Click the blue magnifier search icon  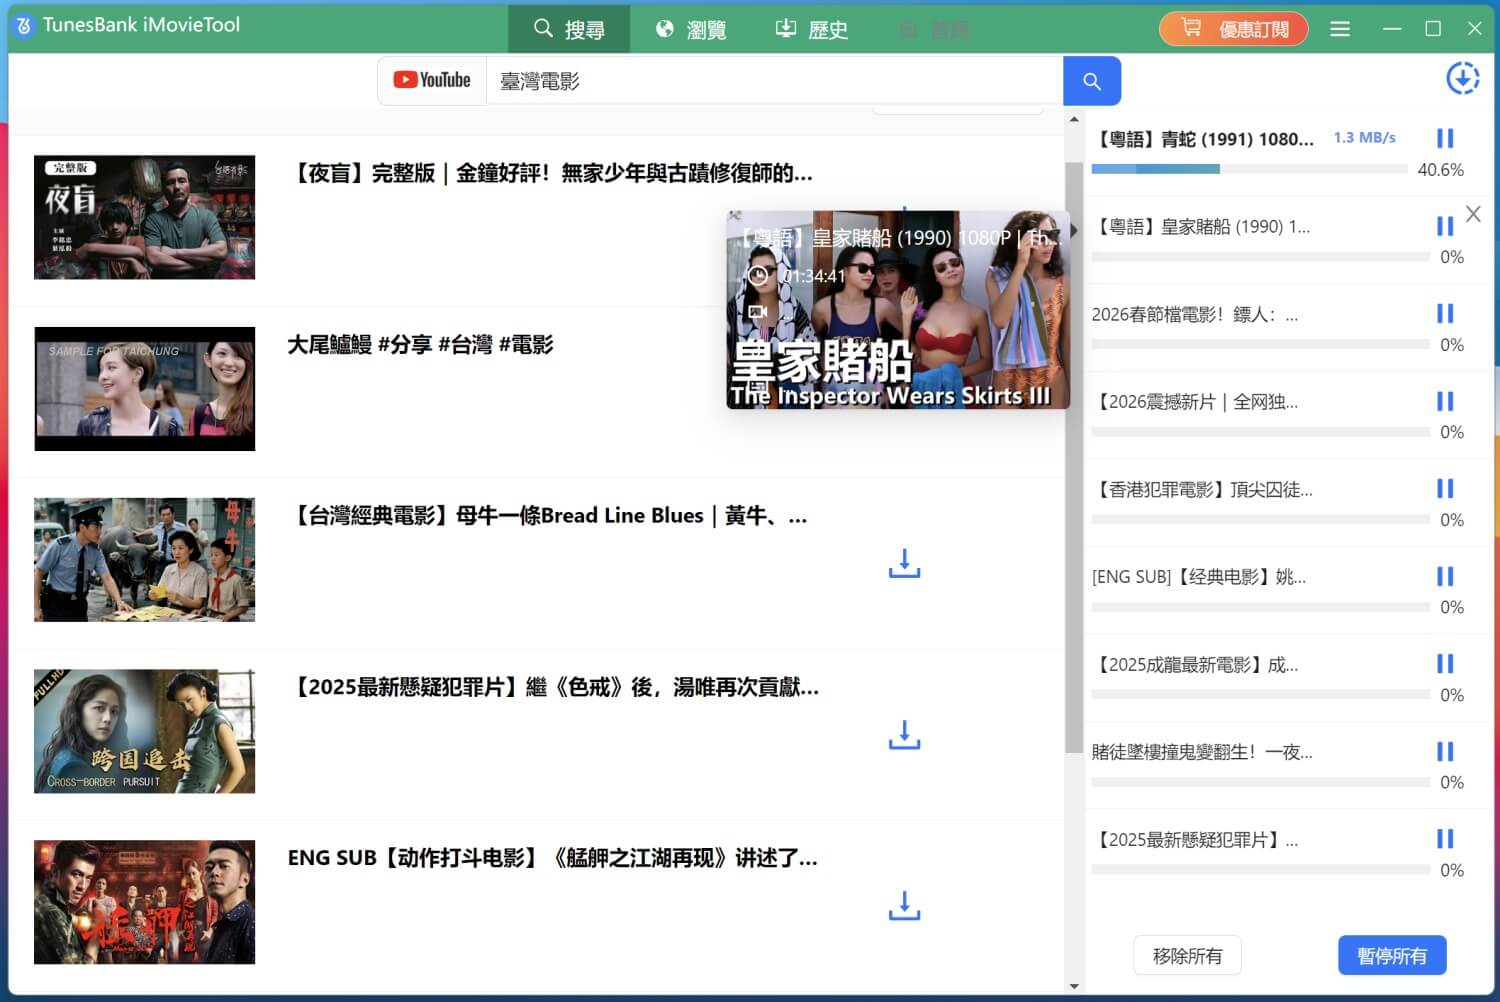point(1092,81)
